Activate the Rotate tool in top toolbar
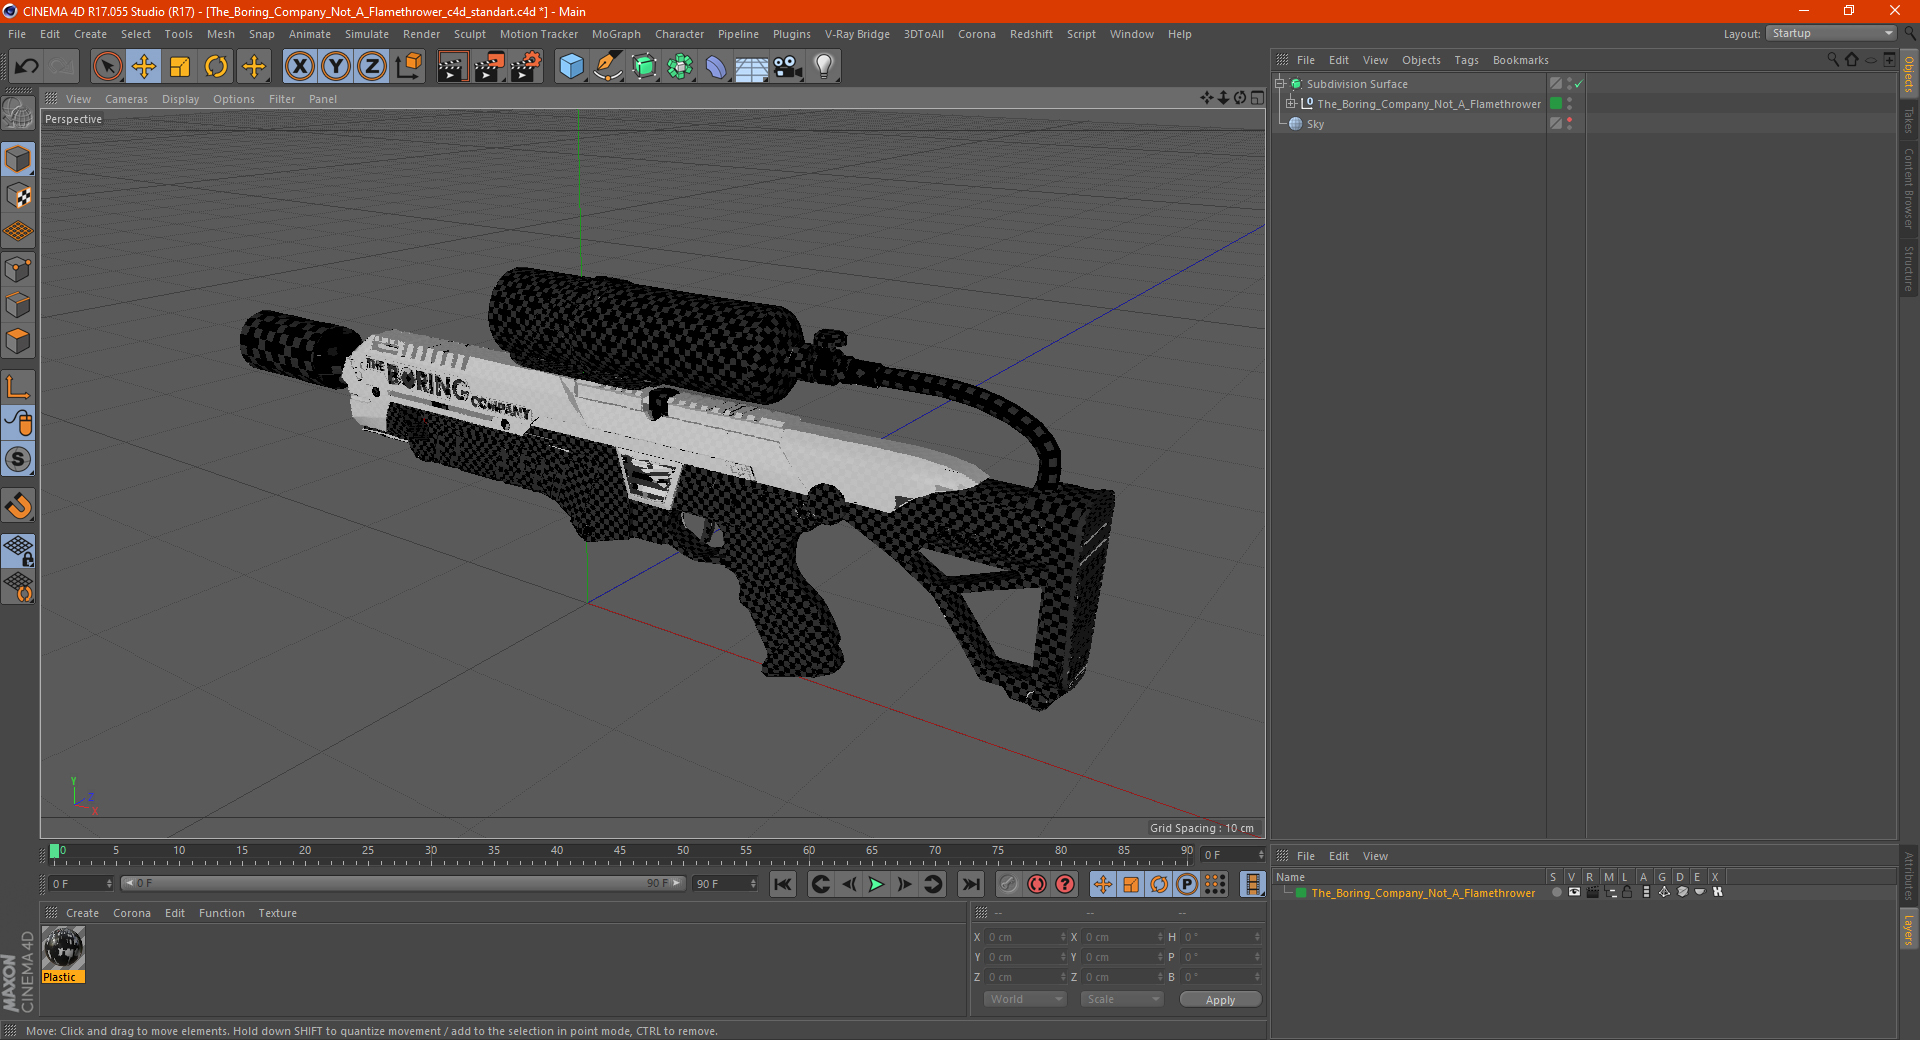The height and width of the screenshot is (1040, 1920). 216,67
